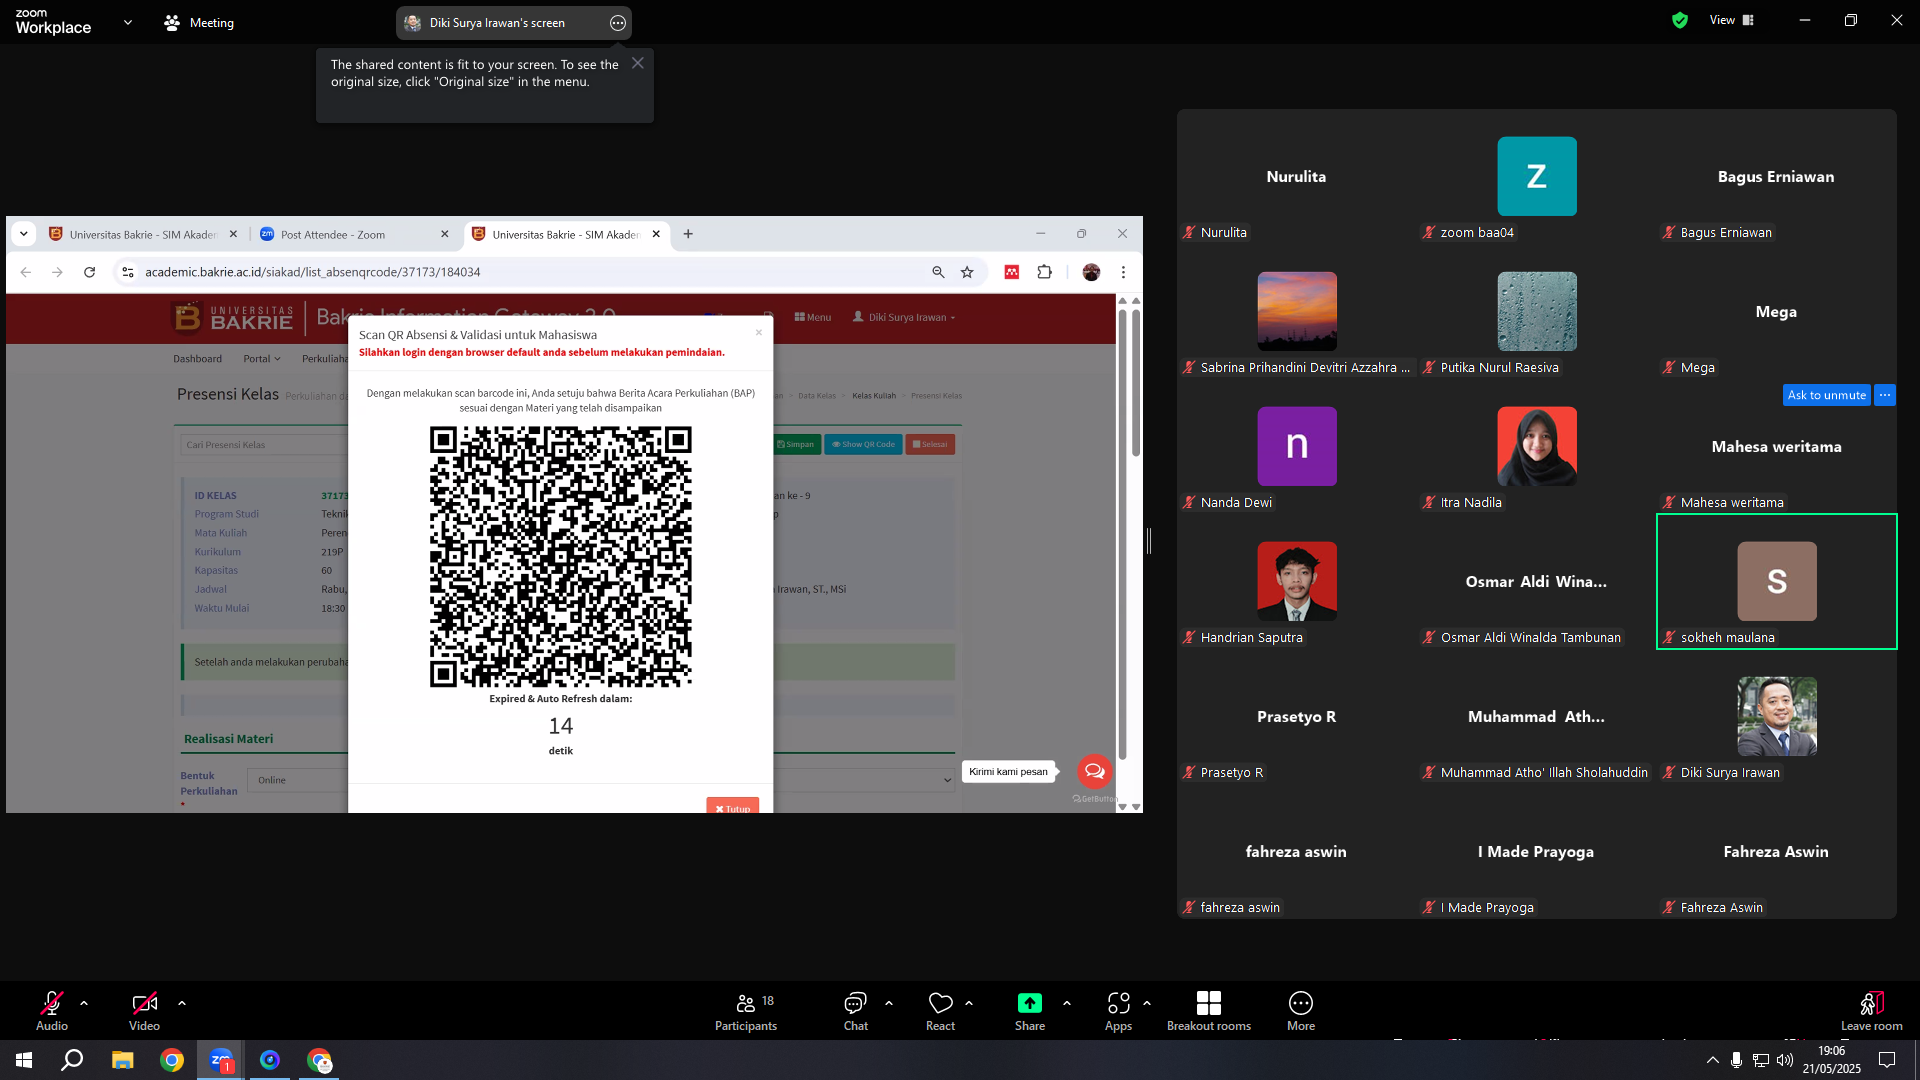
Task: Expand the video options arrow next to Video
Action: (x=182, y=1002)
